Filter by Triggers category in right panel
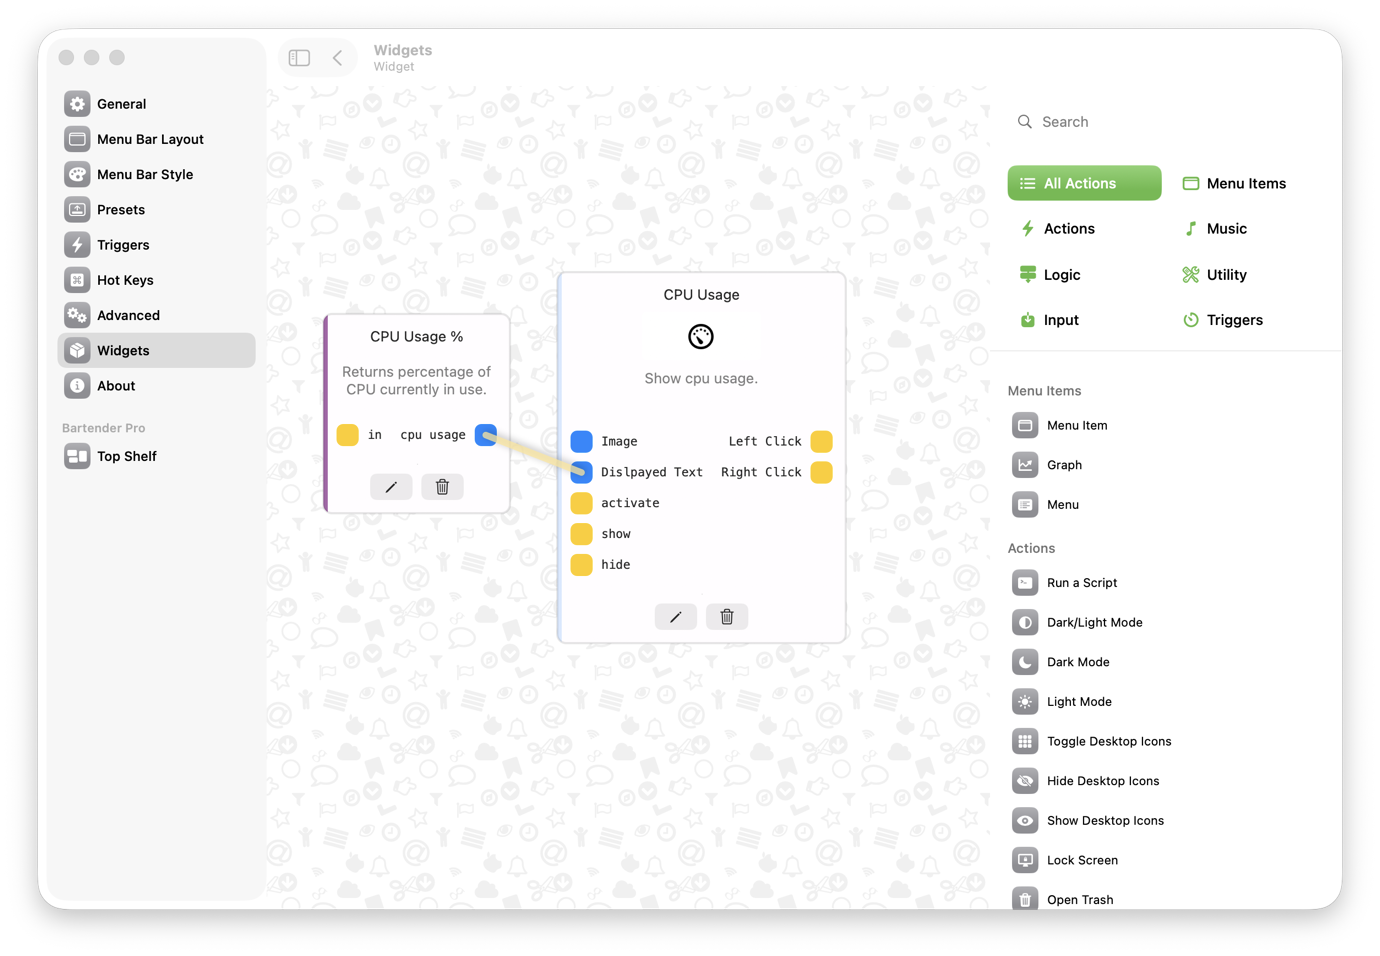Viewport: 1380px width, 956px height. 1222,320
